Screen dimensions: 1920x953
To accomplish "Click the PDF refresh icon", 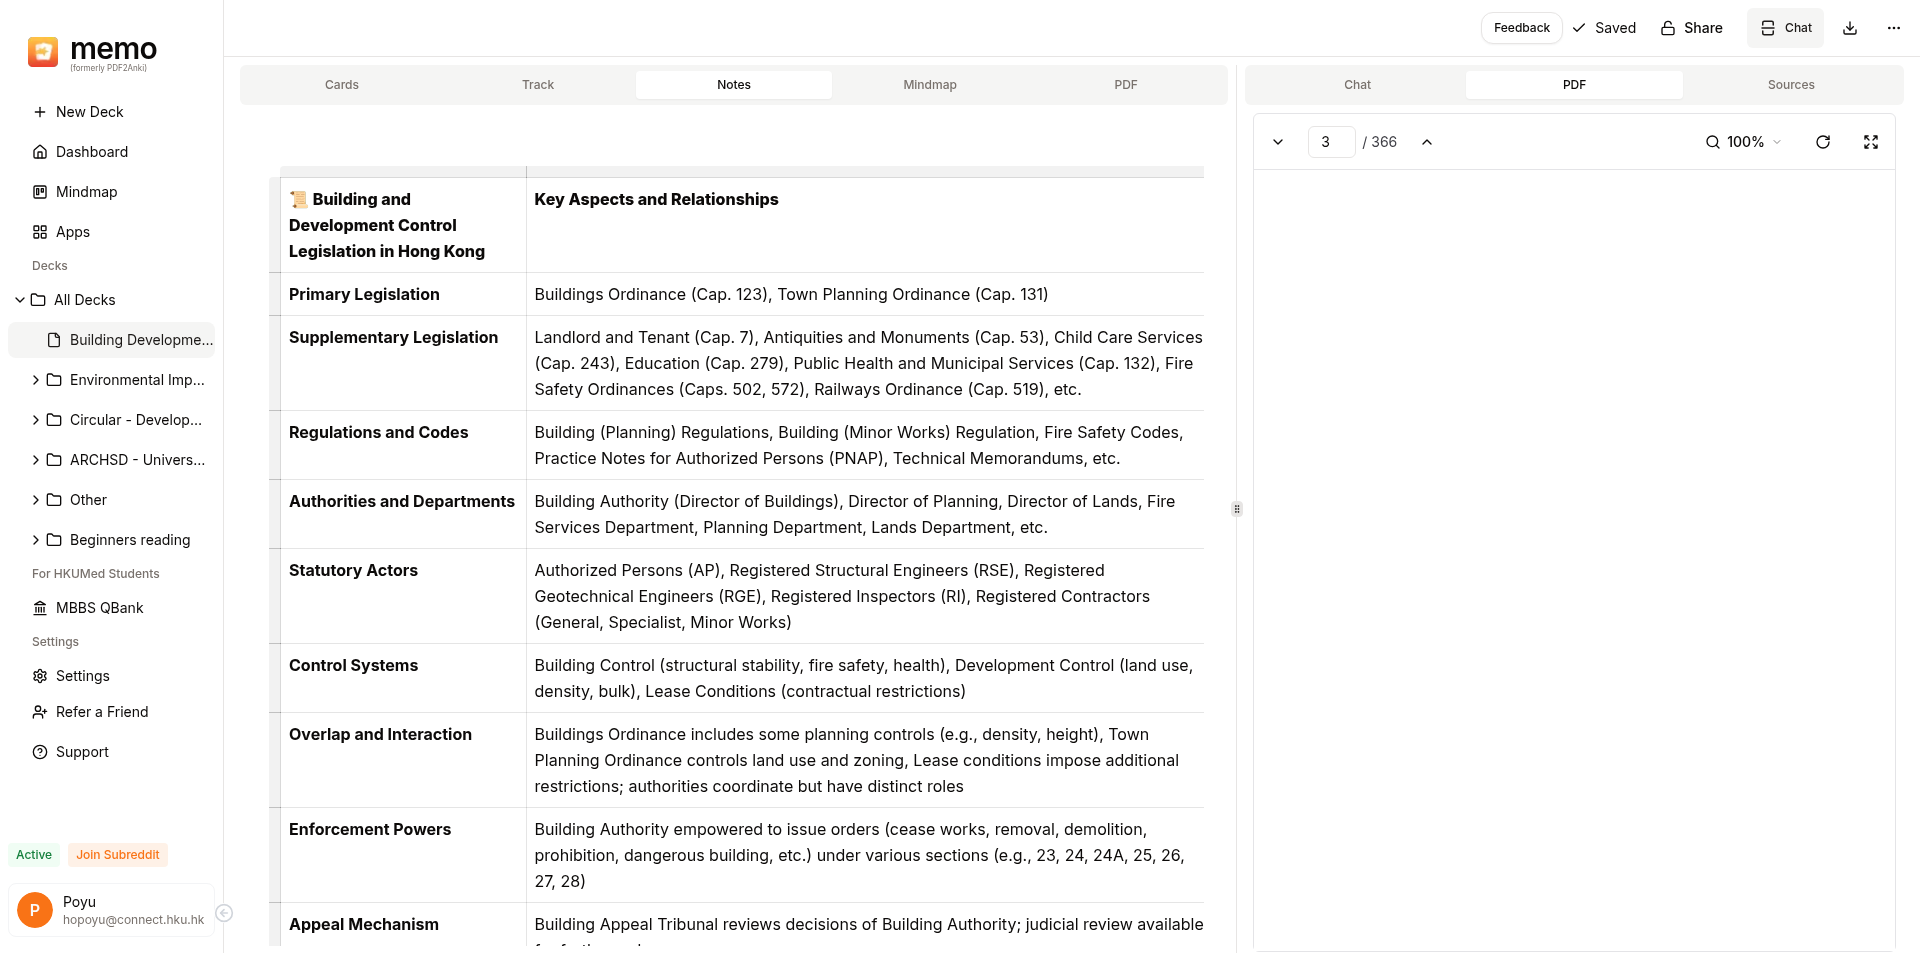I will [x=1823, y=142].
